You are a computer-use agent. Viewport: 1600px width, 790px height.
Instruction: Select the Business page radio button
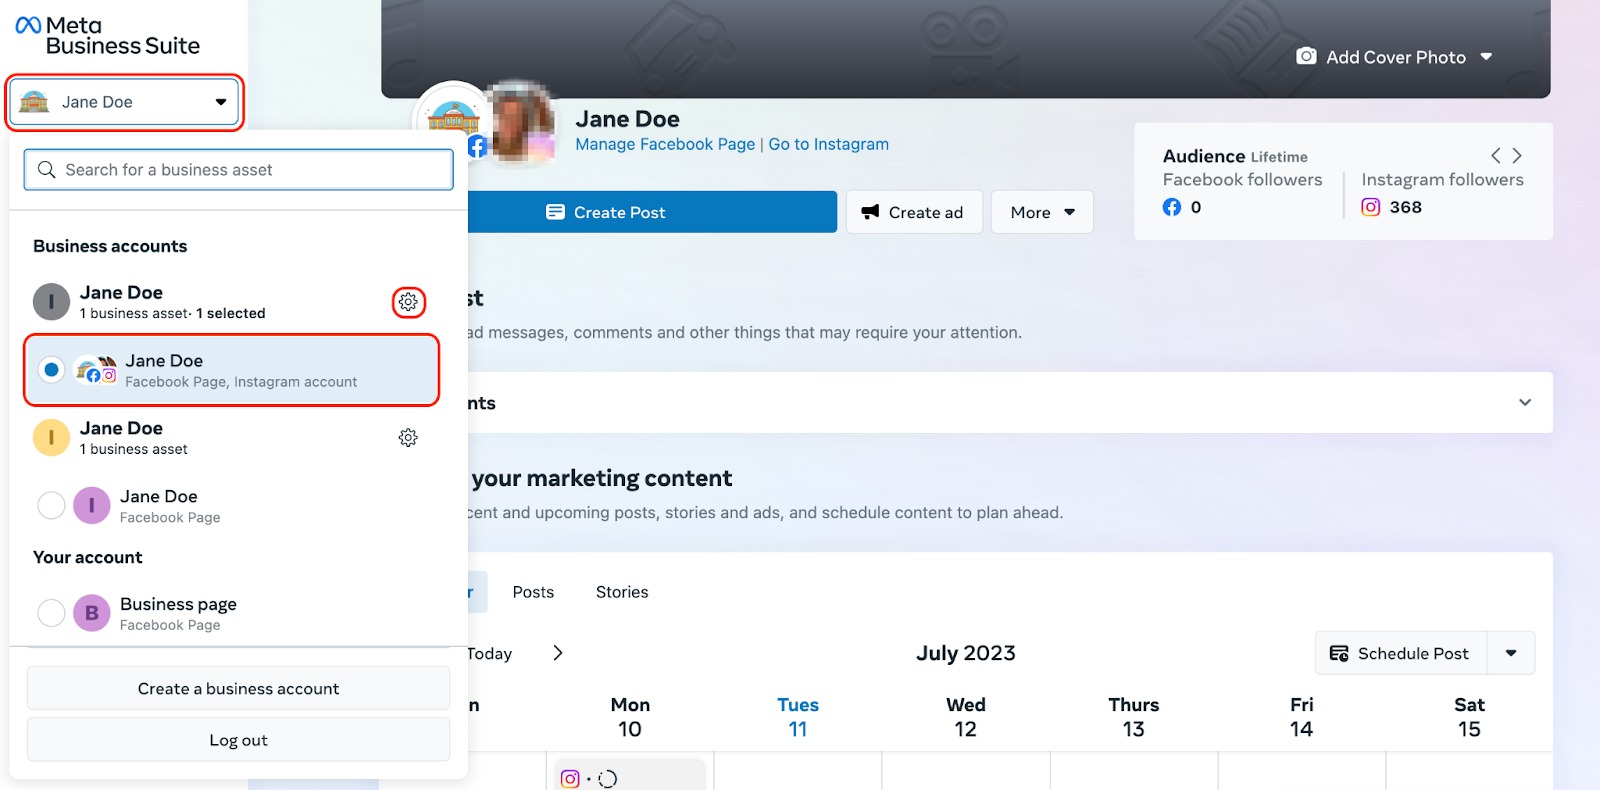(x=51, y=613)
